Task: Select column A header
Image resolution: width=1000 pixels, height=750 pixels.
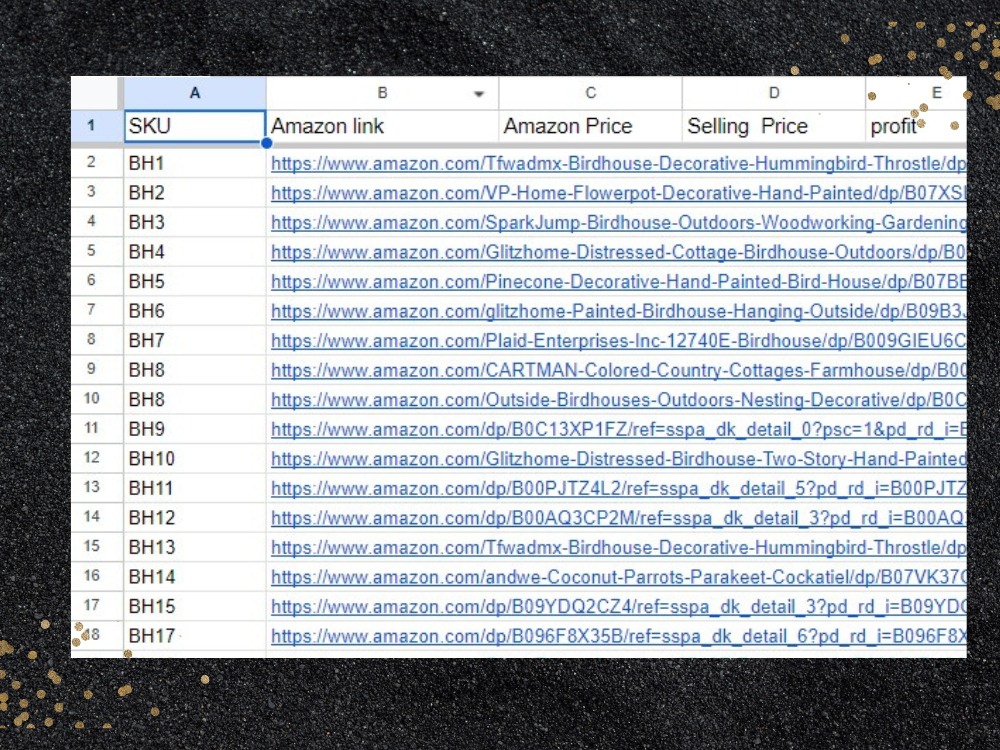Action: (x=195, y=93)
